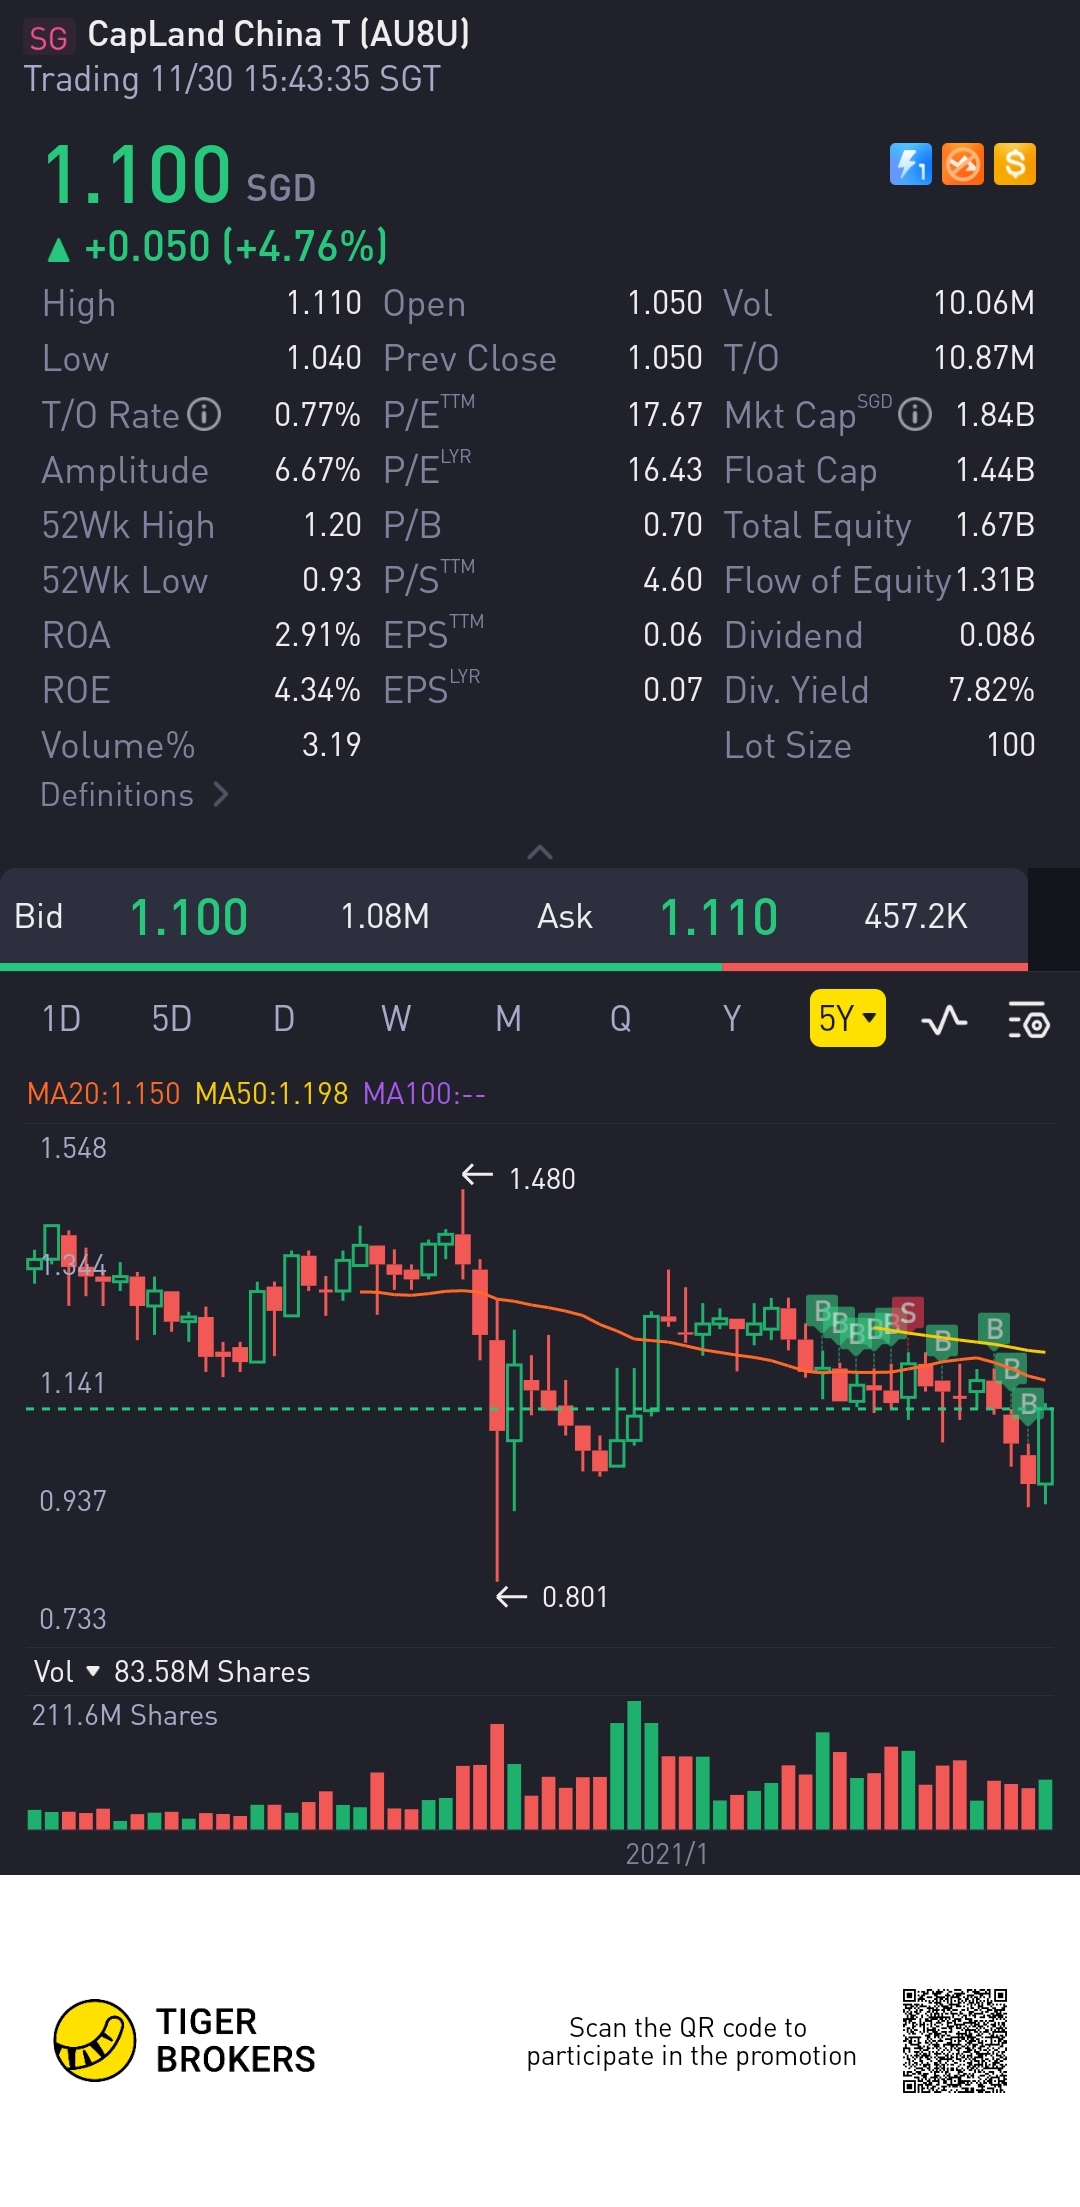
Task: Switch to the 1D chart tab
Action: point(61,1019)
